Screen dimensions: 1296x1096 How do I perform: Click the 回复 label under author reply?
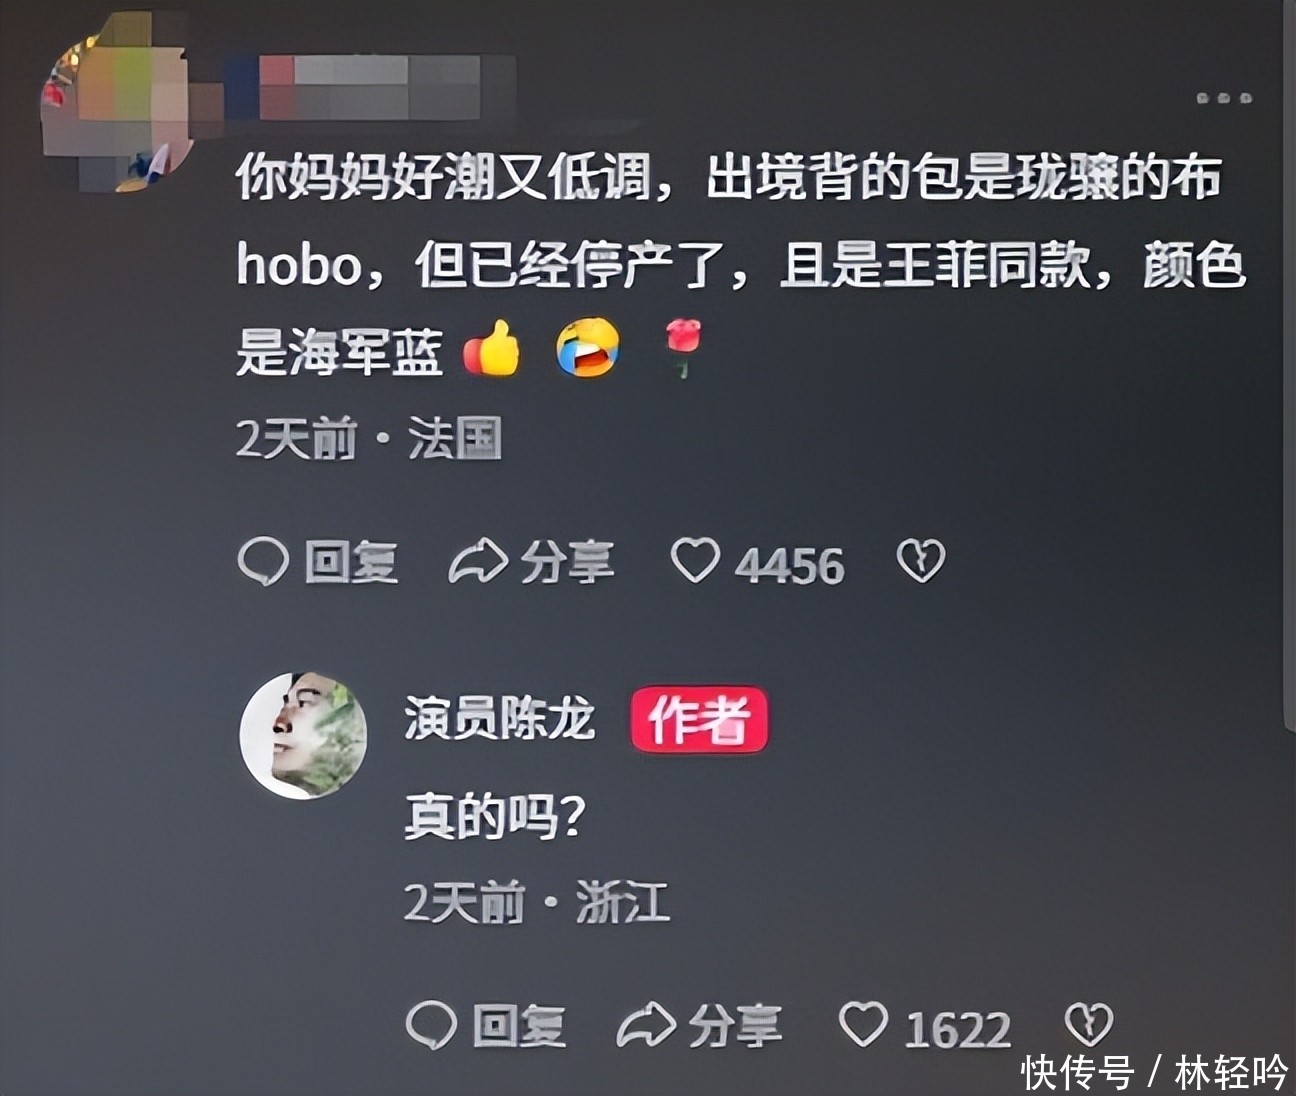519,1026
